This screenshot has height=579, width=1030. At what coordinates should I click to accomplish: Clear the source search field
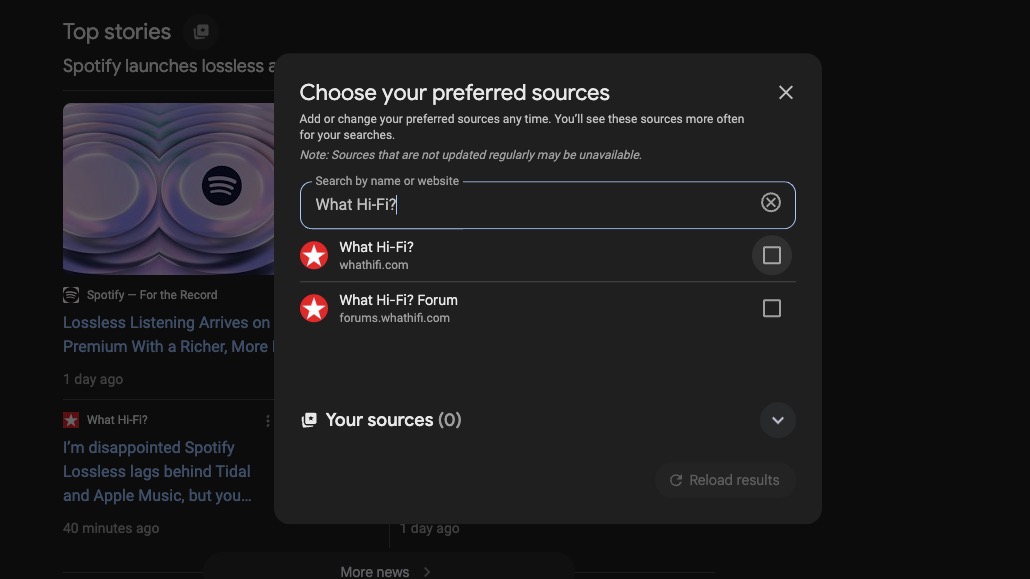click(771, 202)
